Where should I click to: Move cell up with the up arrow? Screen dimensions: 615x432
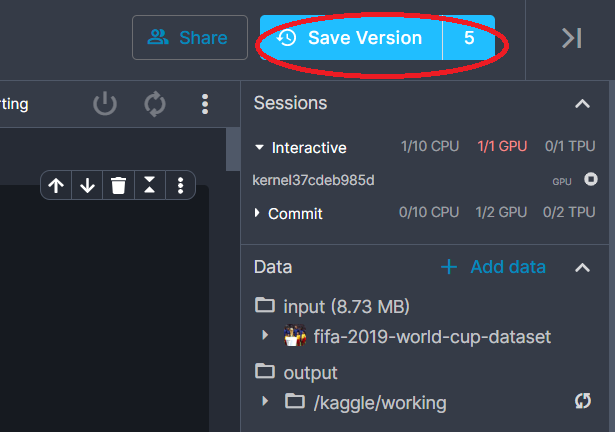[56, 185]
